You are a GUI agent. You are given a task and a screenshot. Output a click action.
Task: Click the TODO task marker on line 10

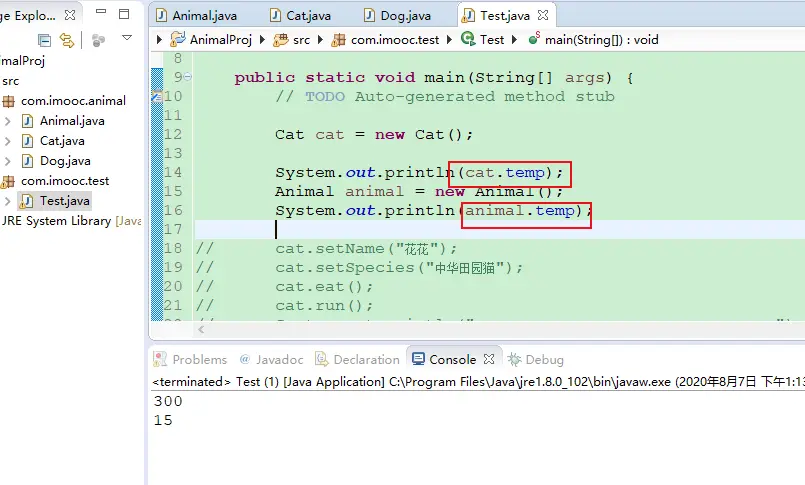coord(155,97)
